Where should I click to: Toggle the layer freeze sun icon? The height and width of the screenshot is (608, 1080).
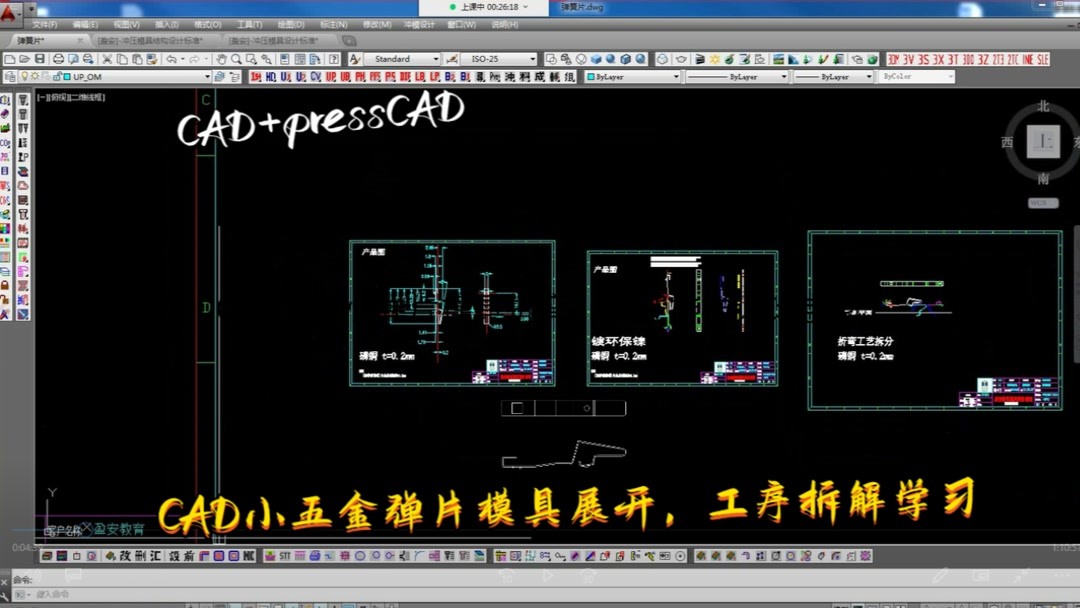coord(35,76)
